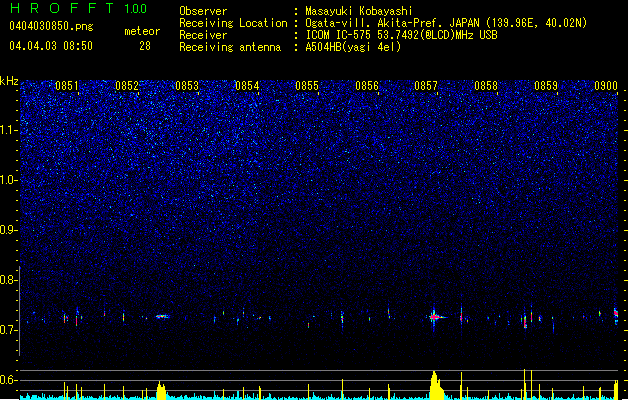Screen dimensions: 629x400
Task: Click the Receiving antenna label
Action: tap(230, 47)
